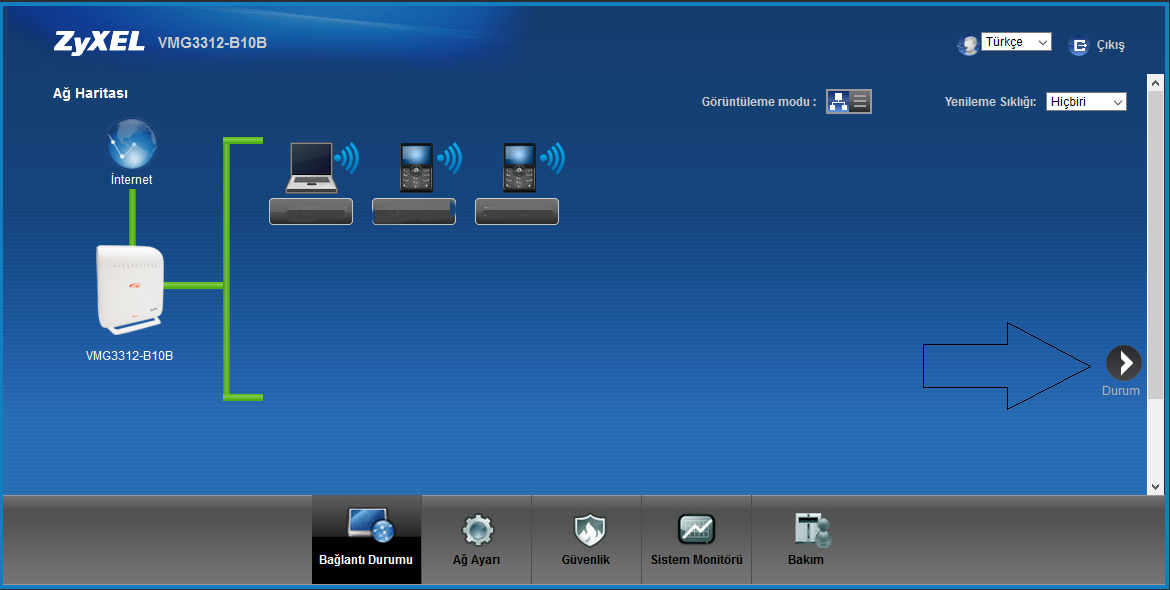Select the second wireless phone device icon
The image size is (1170, 590).
519,167
